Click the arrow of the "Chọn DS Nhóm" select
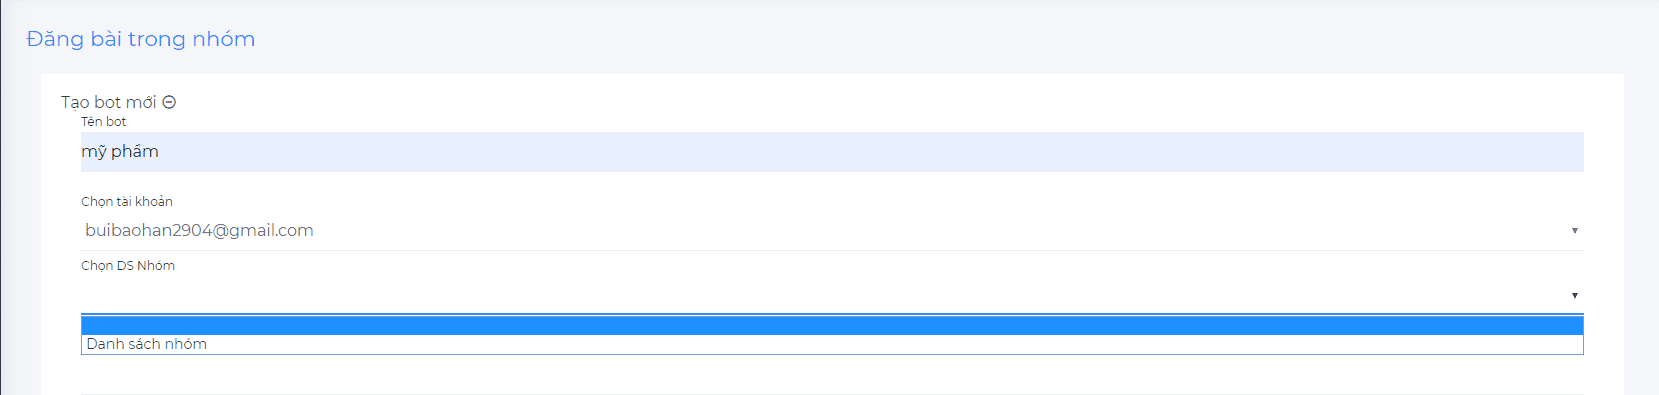 coord(1574,296)
